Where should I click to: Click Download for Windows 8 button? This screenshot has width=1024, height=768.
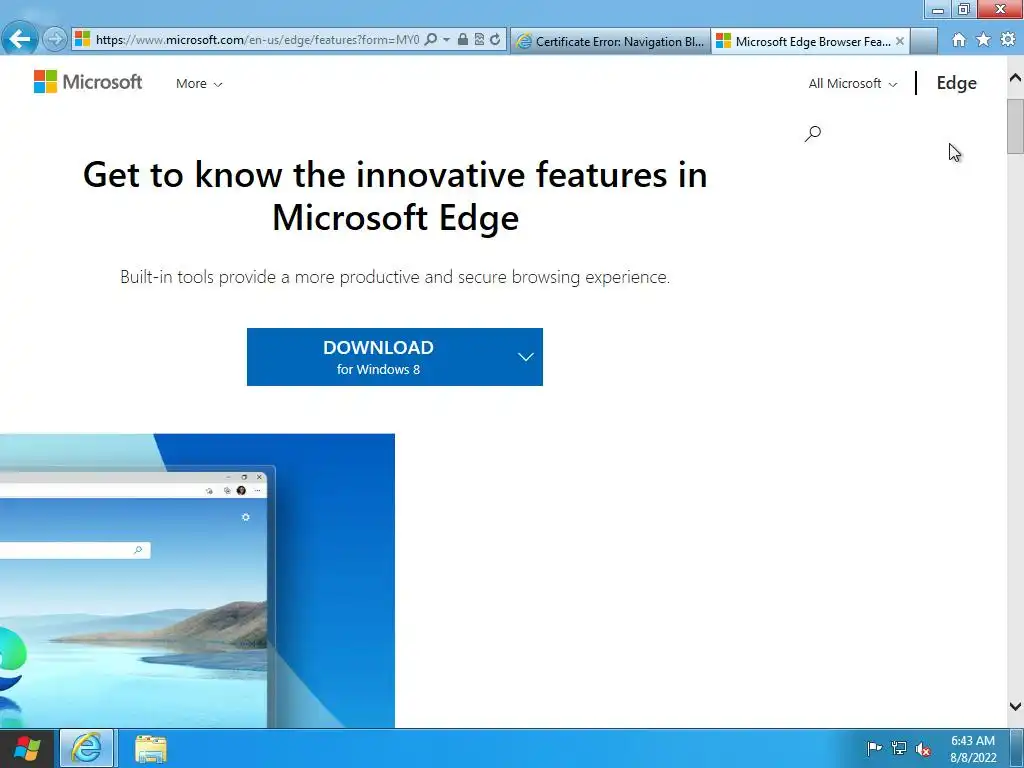click(x=378, y=357)
